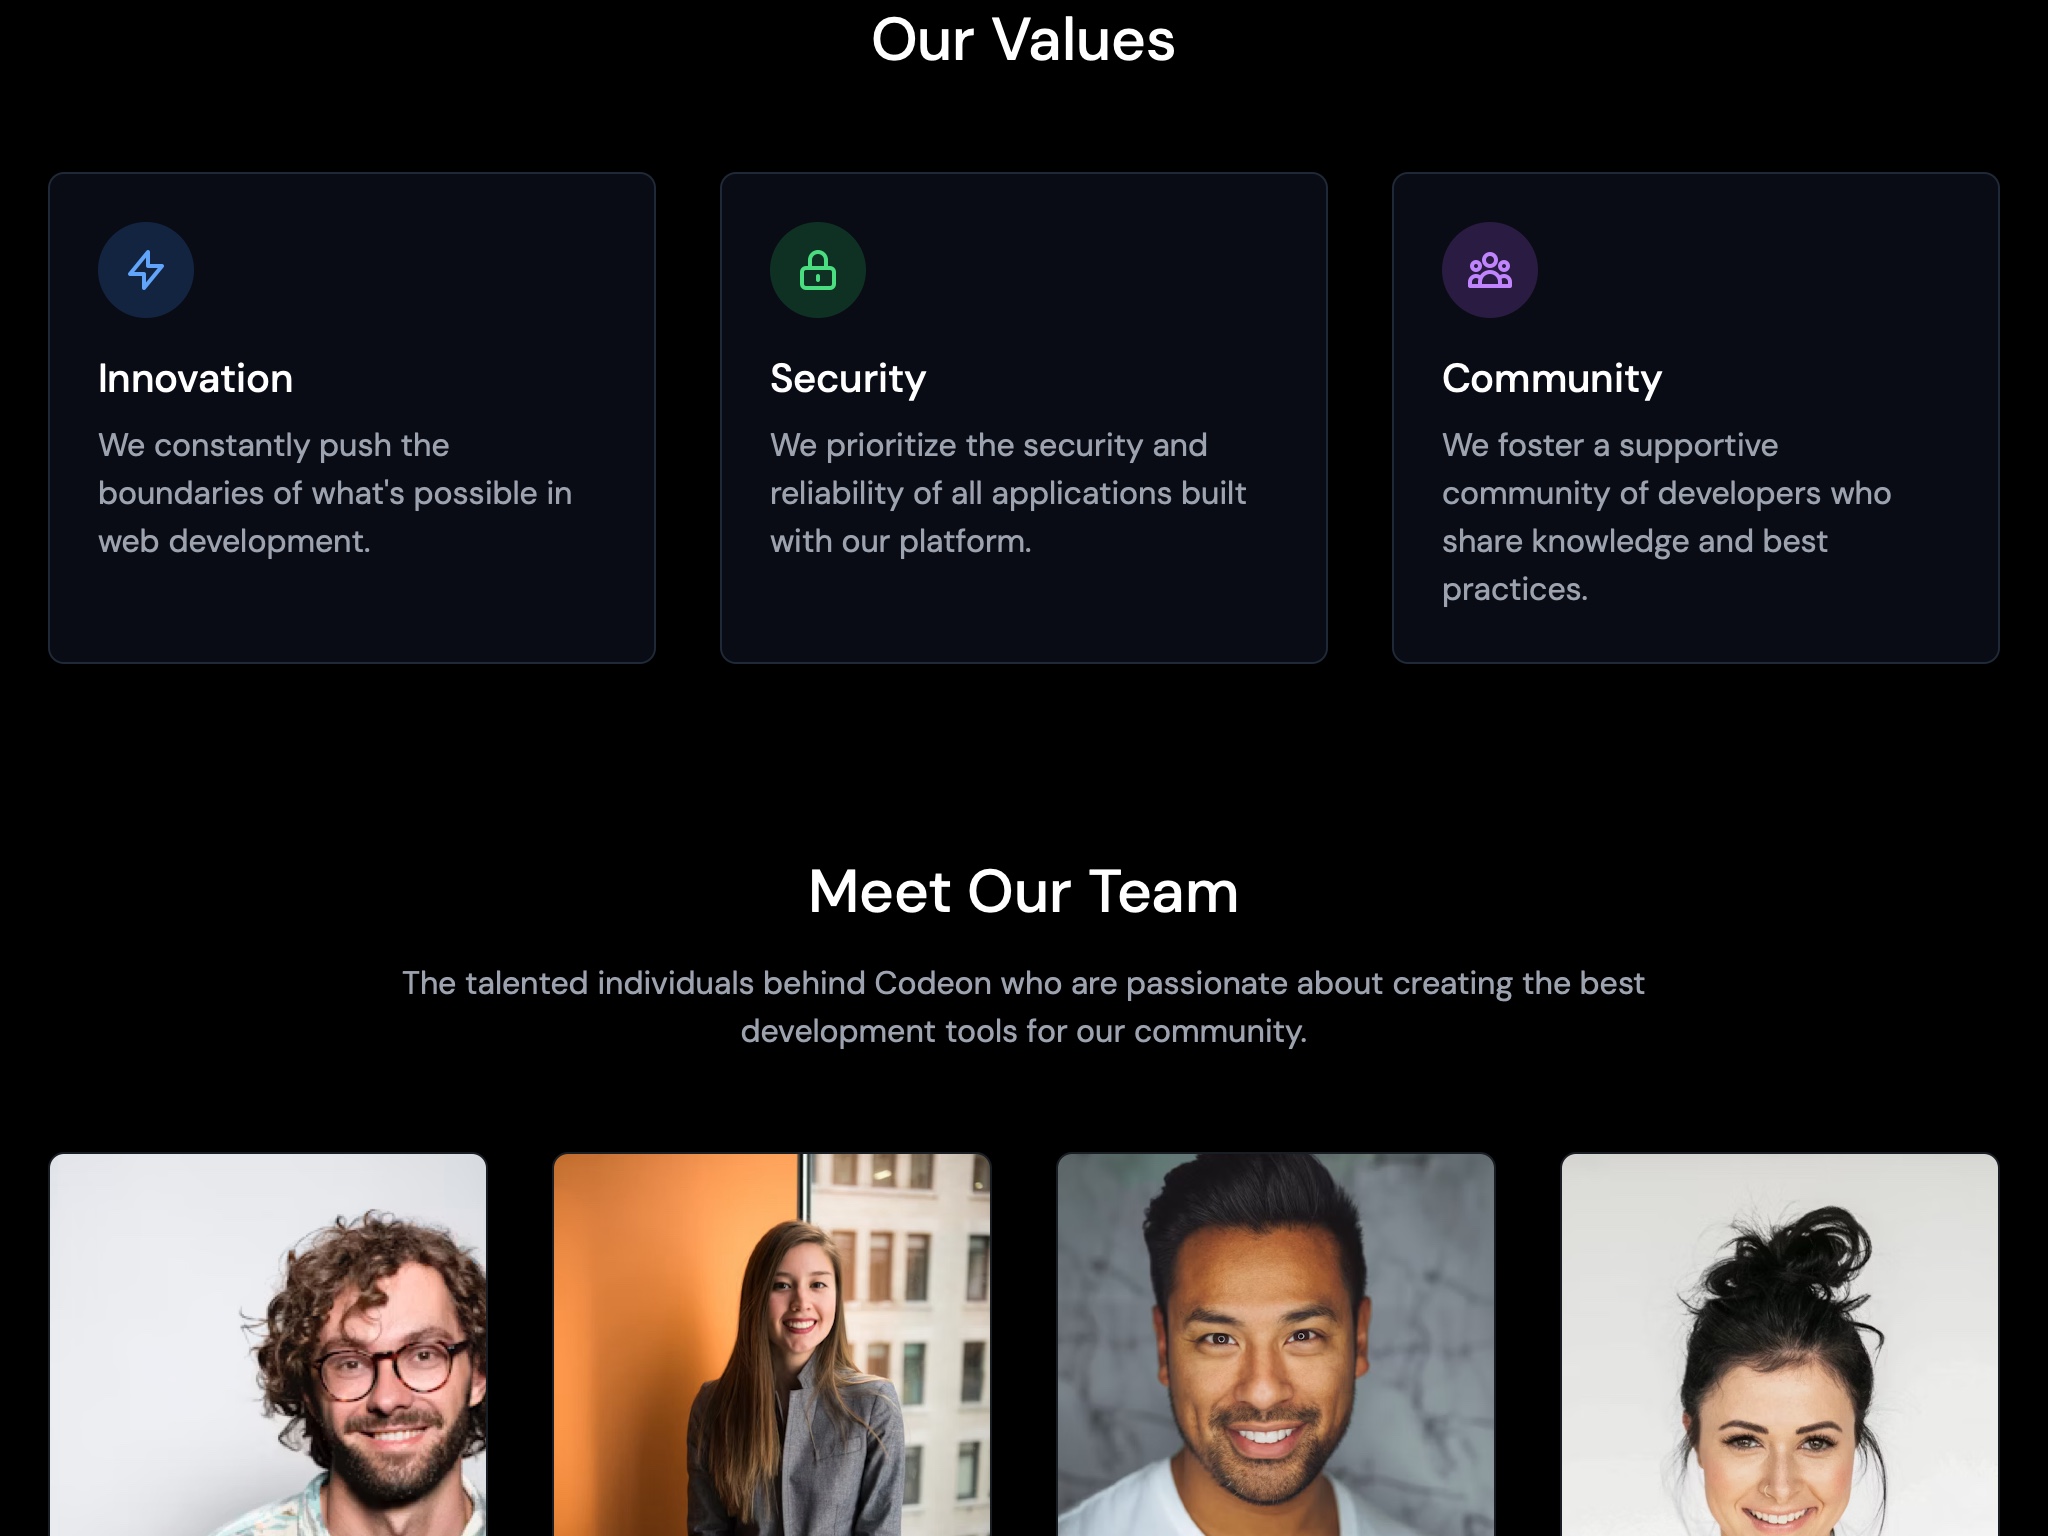Open the smiling man in white shirt photo
Screen dimensions: 2048x1536
pyautogui.click(x=1276, y=1345)
